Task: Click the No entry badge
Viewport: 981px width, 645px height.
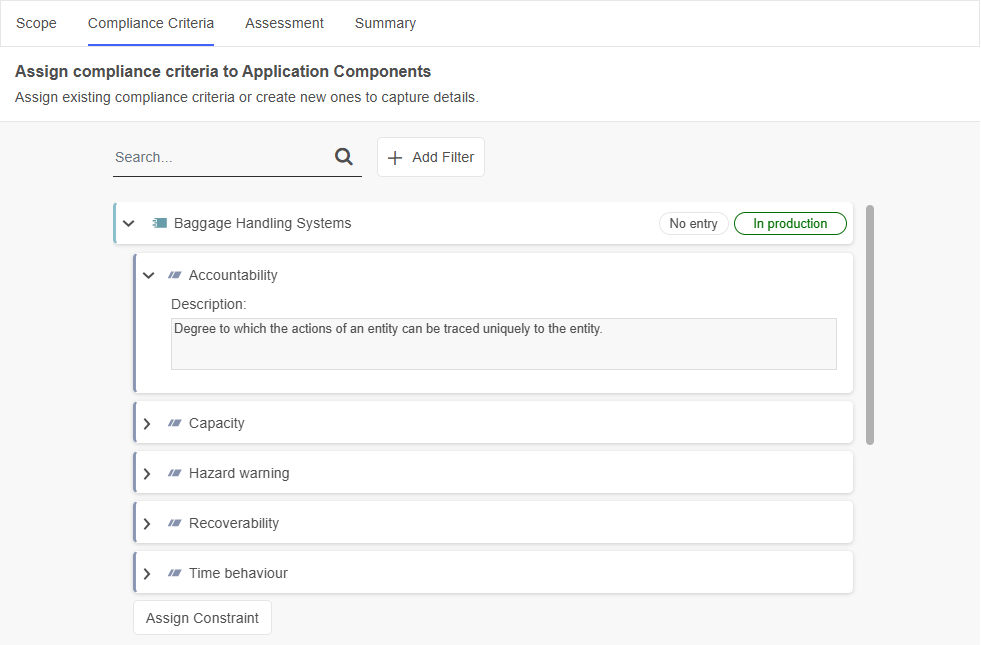Action: click(693, 223)
